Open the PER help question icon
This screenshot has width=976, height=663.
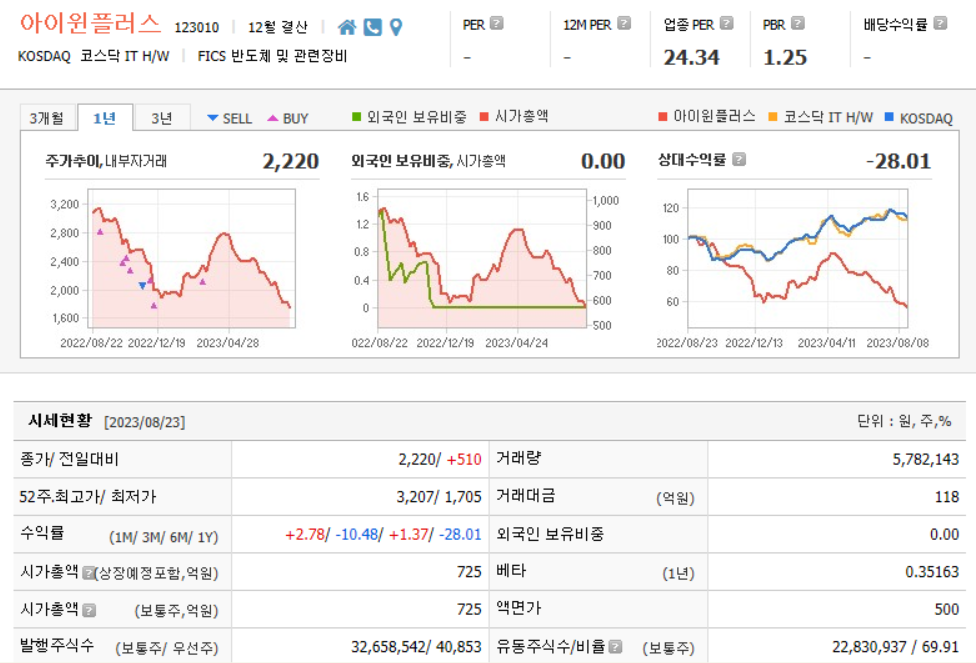496,24
